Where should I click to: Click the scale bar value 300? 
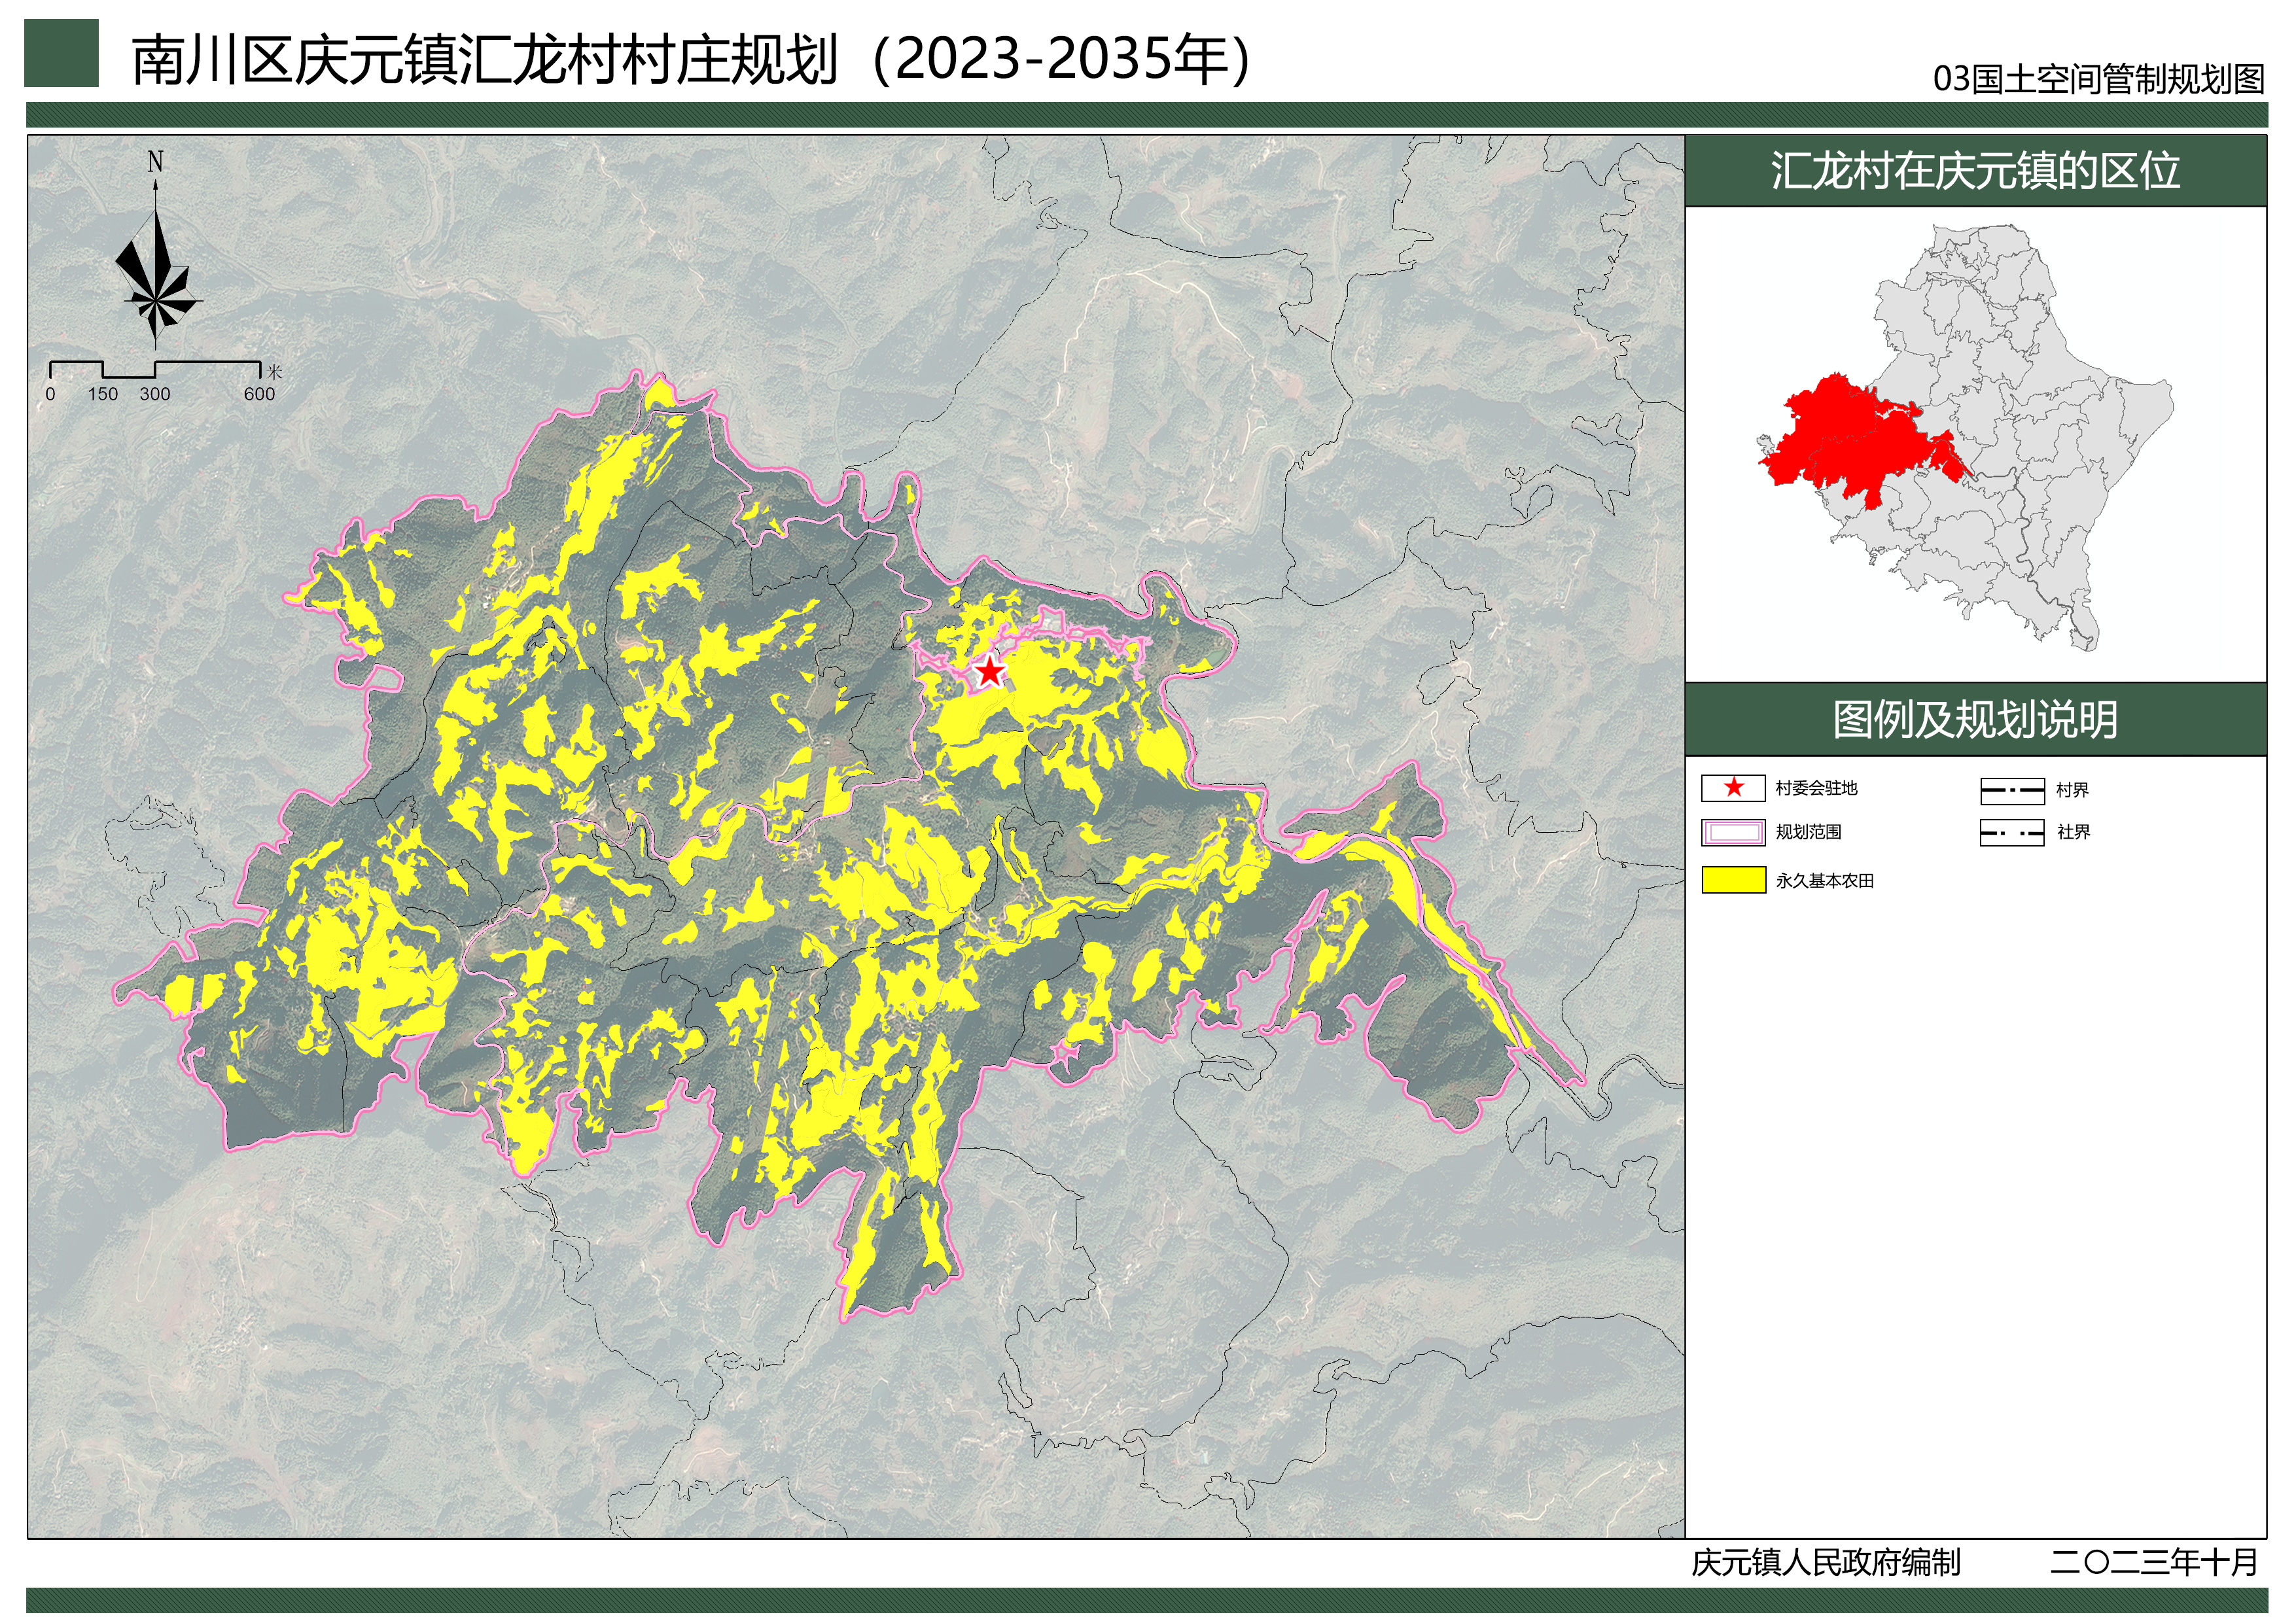tap(155, 394)
